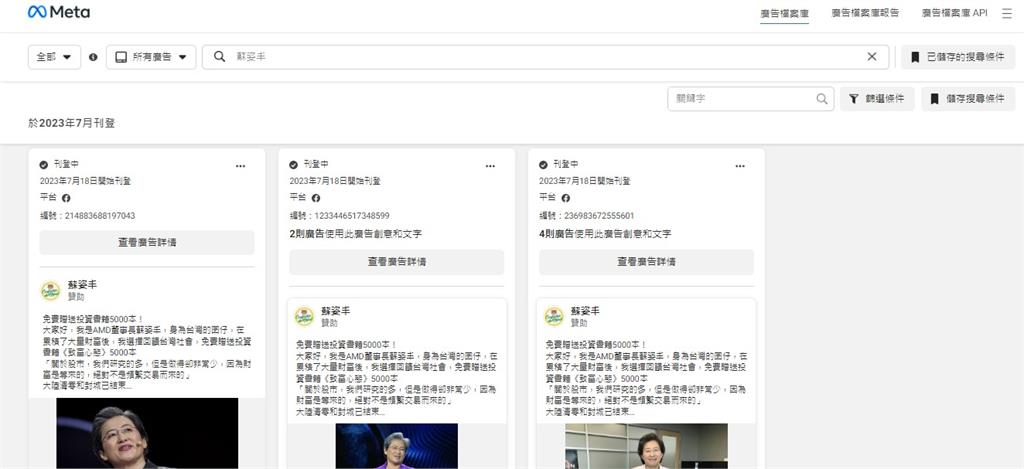View ad details for ad 214883688197043

[x=147, y=242]
